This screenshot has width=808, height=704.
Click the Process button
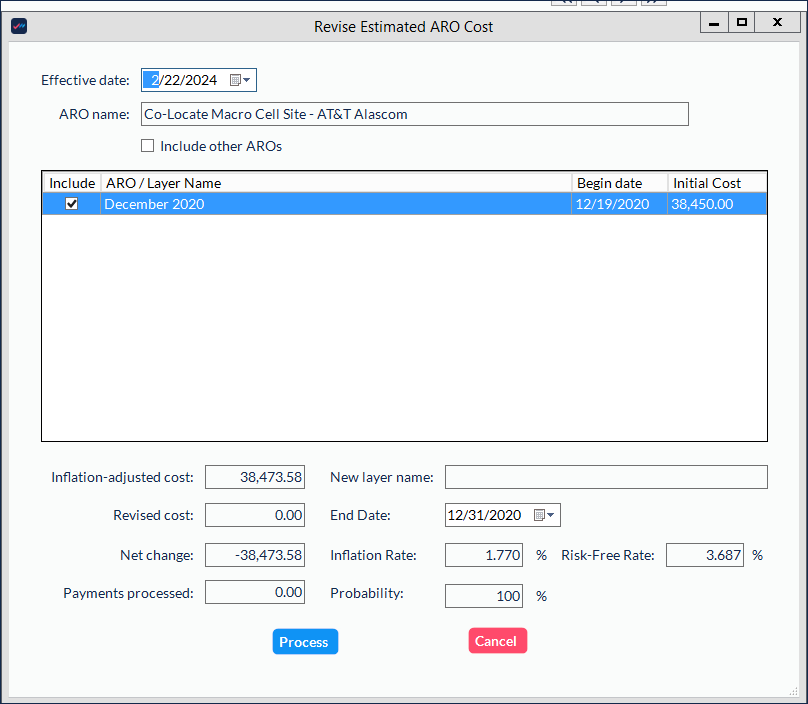pyautogui.click(x=305, y=642)
